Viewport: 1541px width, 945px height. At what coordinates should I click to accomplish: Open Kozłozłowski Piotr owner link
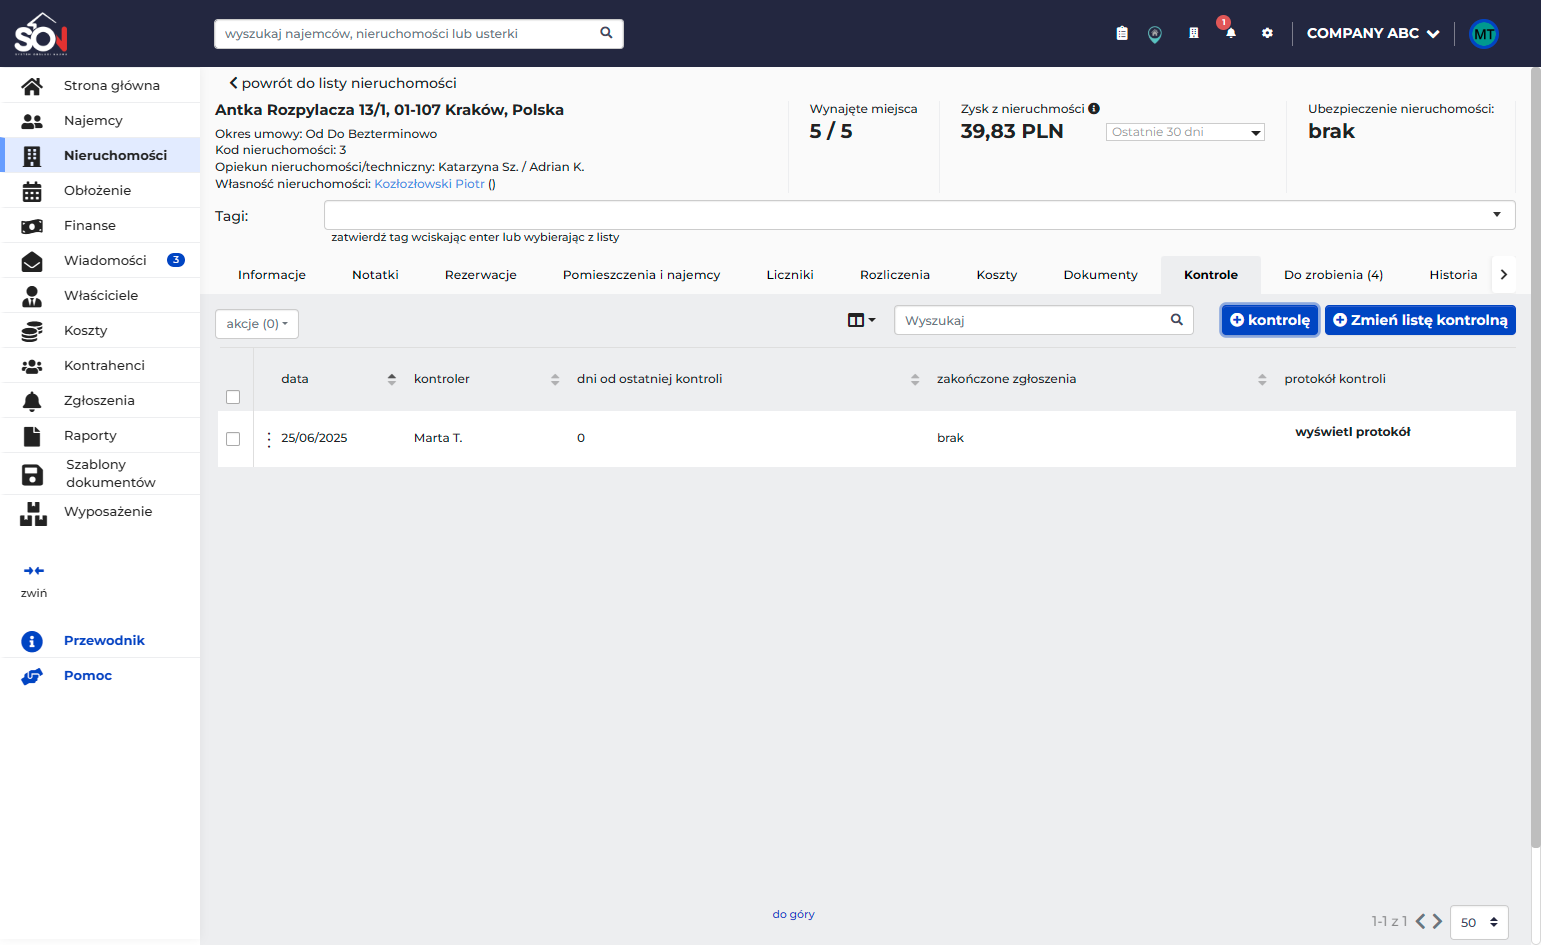click(429, 184)
